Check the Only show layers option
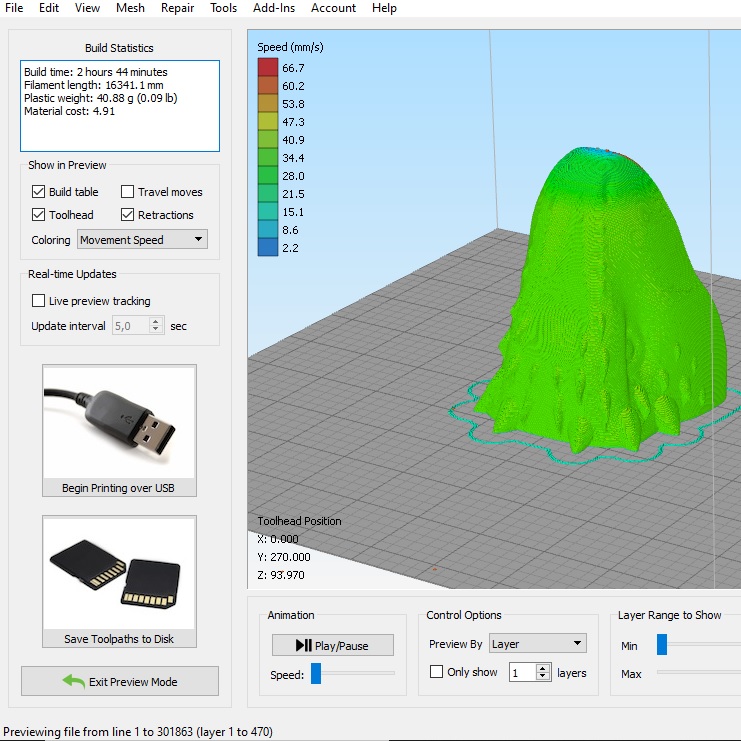This screenshot has height=741, width=741. coord(436,672)
